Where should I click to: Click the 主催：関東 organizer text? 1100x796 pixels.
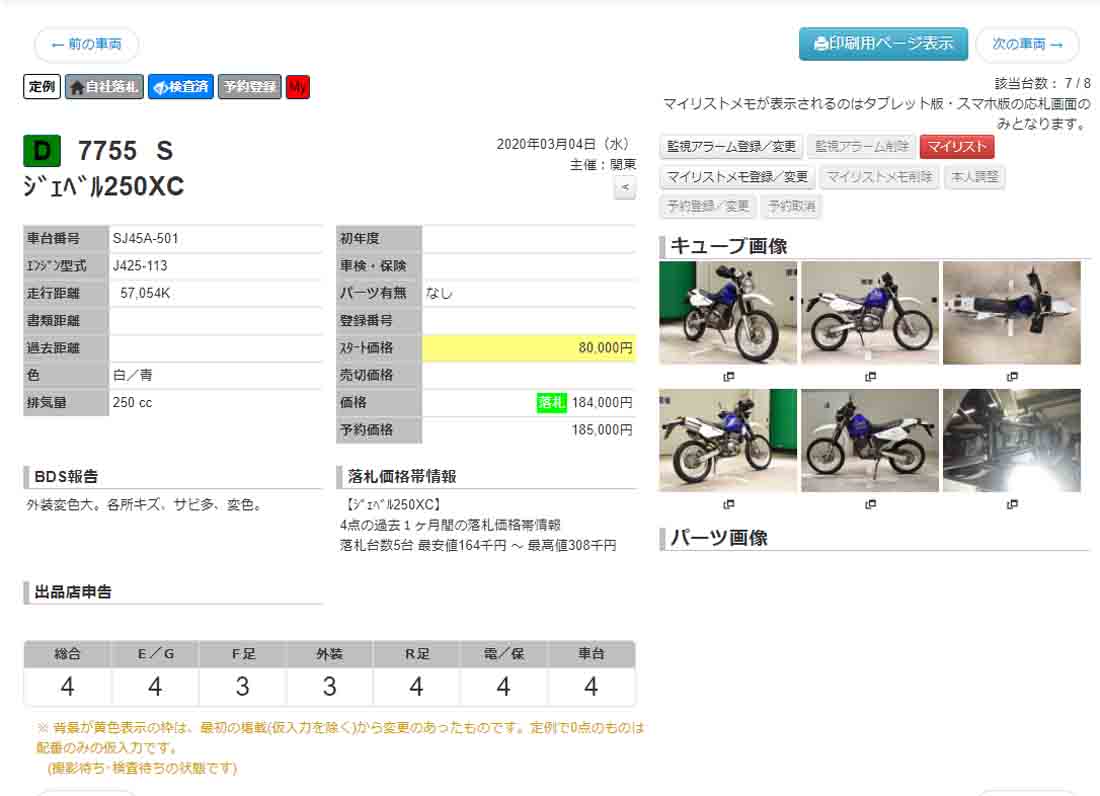[603, 165]
